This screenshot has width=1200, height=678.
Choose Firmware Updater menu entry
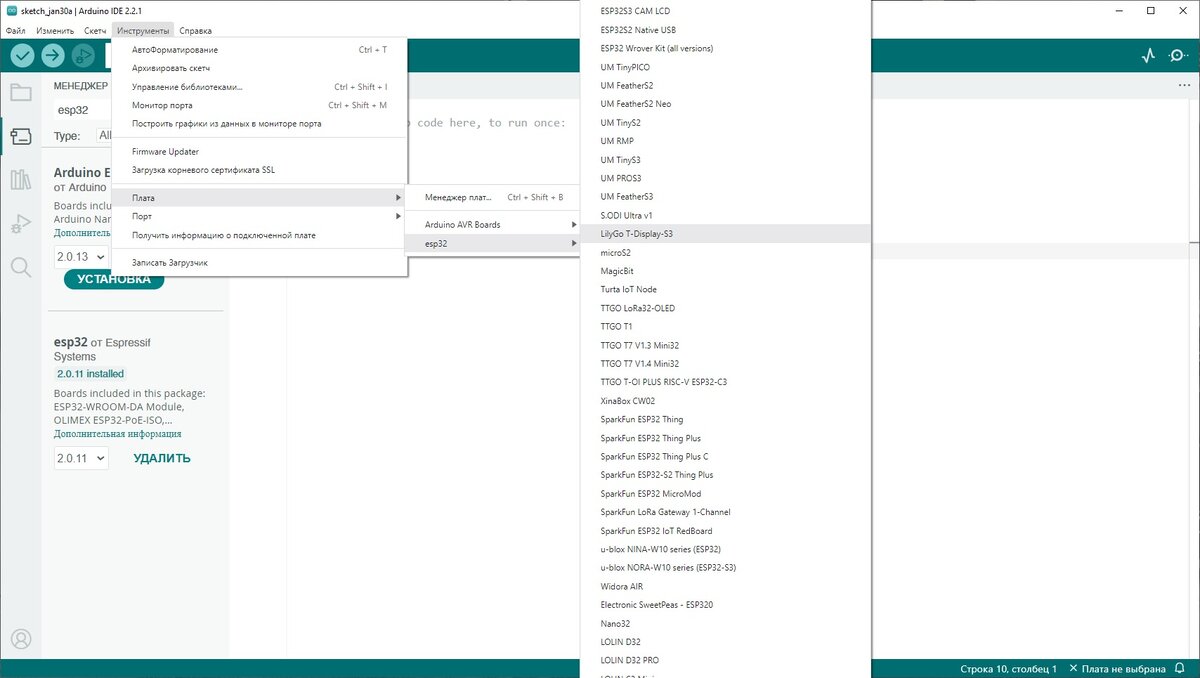260,152
